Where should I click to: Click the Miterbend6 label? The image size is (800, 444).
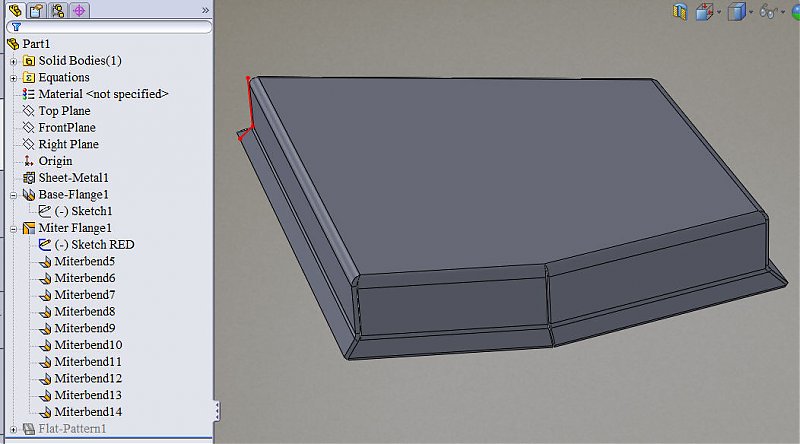coord(85,278)
